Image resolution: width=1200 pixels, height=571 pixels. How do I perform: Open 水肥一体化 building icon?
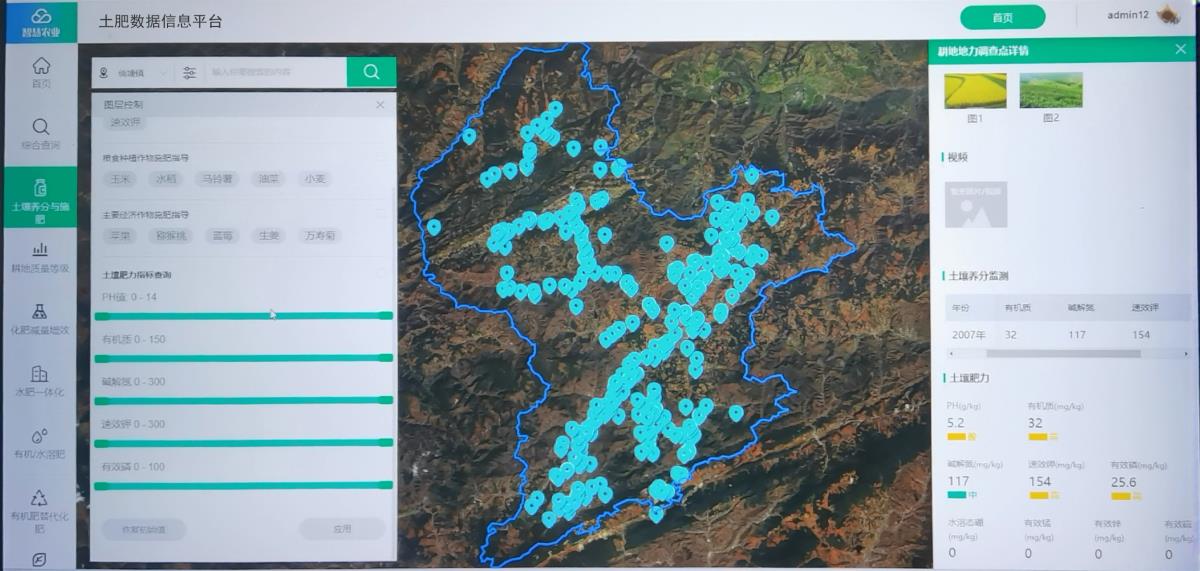click(x=40, y=374)
